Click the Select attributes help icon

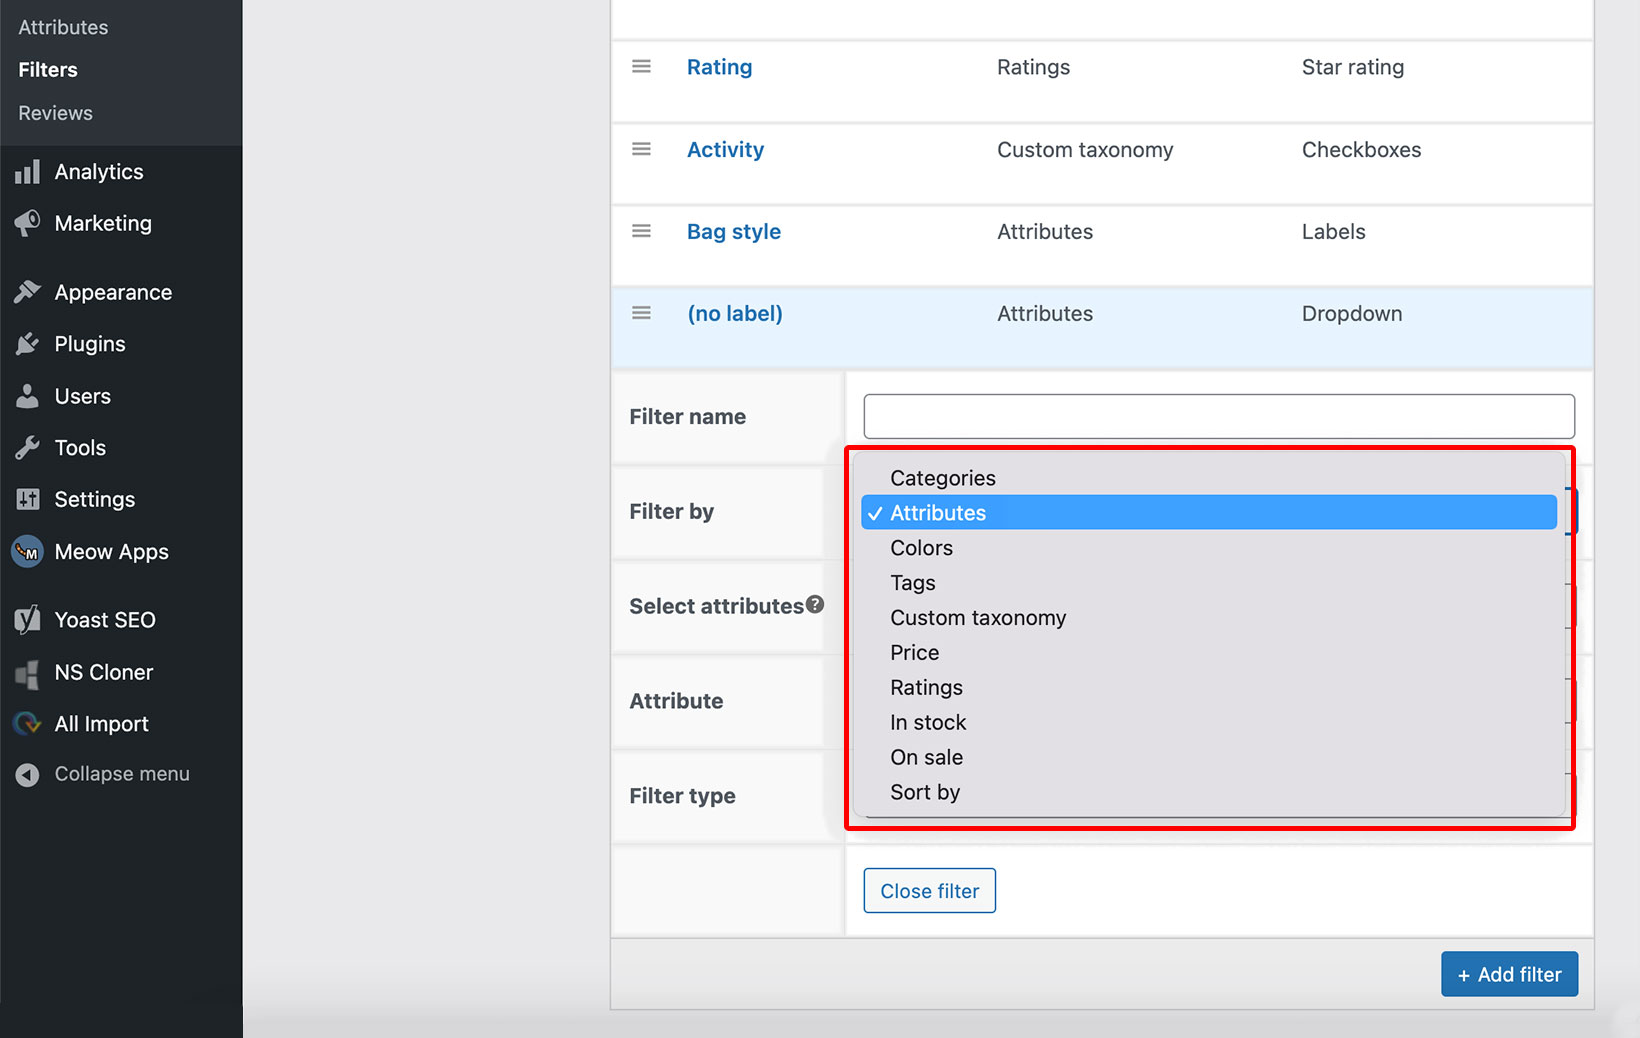pyautogui.click(x=816, y=604)
